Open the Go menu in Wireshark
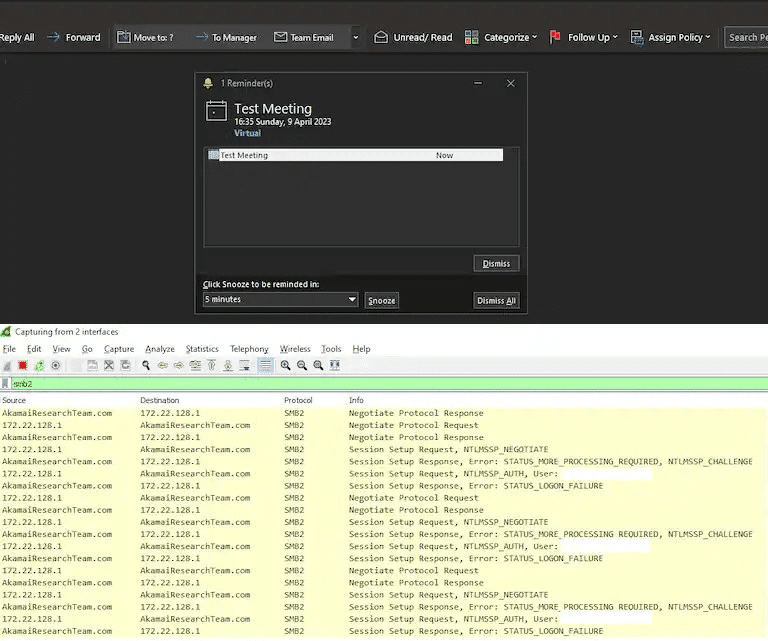Viewport: 768px width, 641px height. [87, 349]
